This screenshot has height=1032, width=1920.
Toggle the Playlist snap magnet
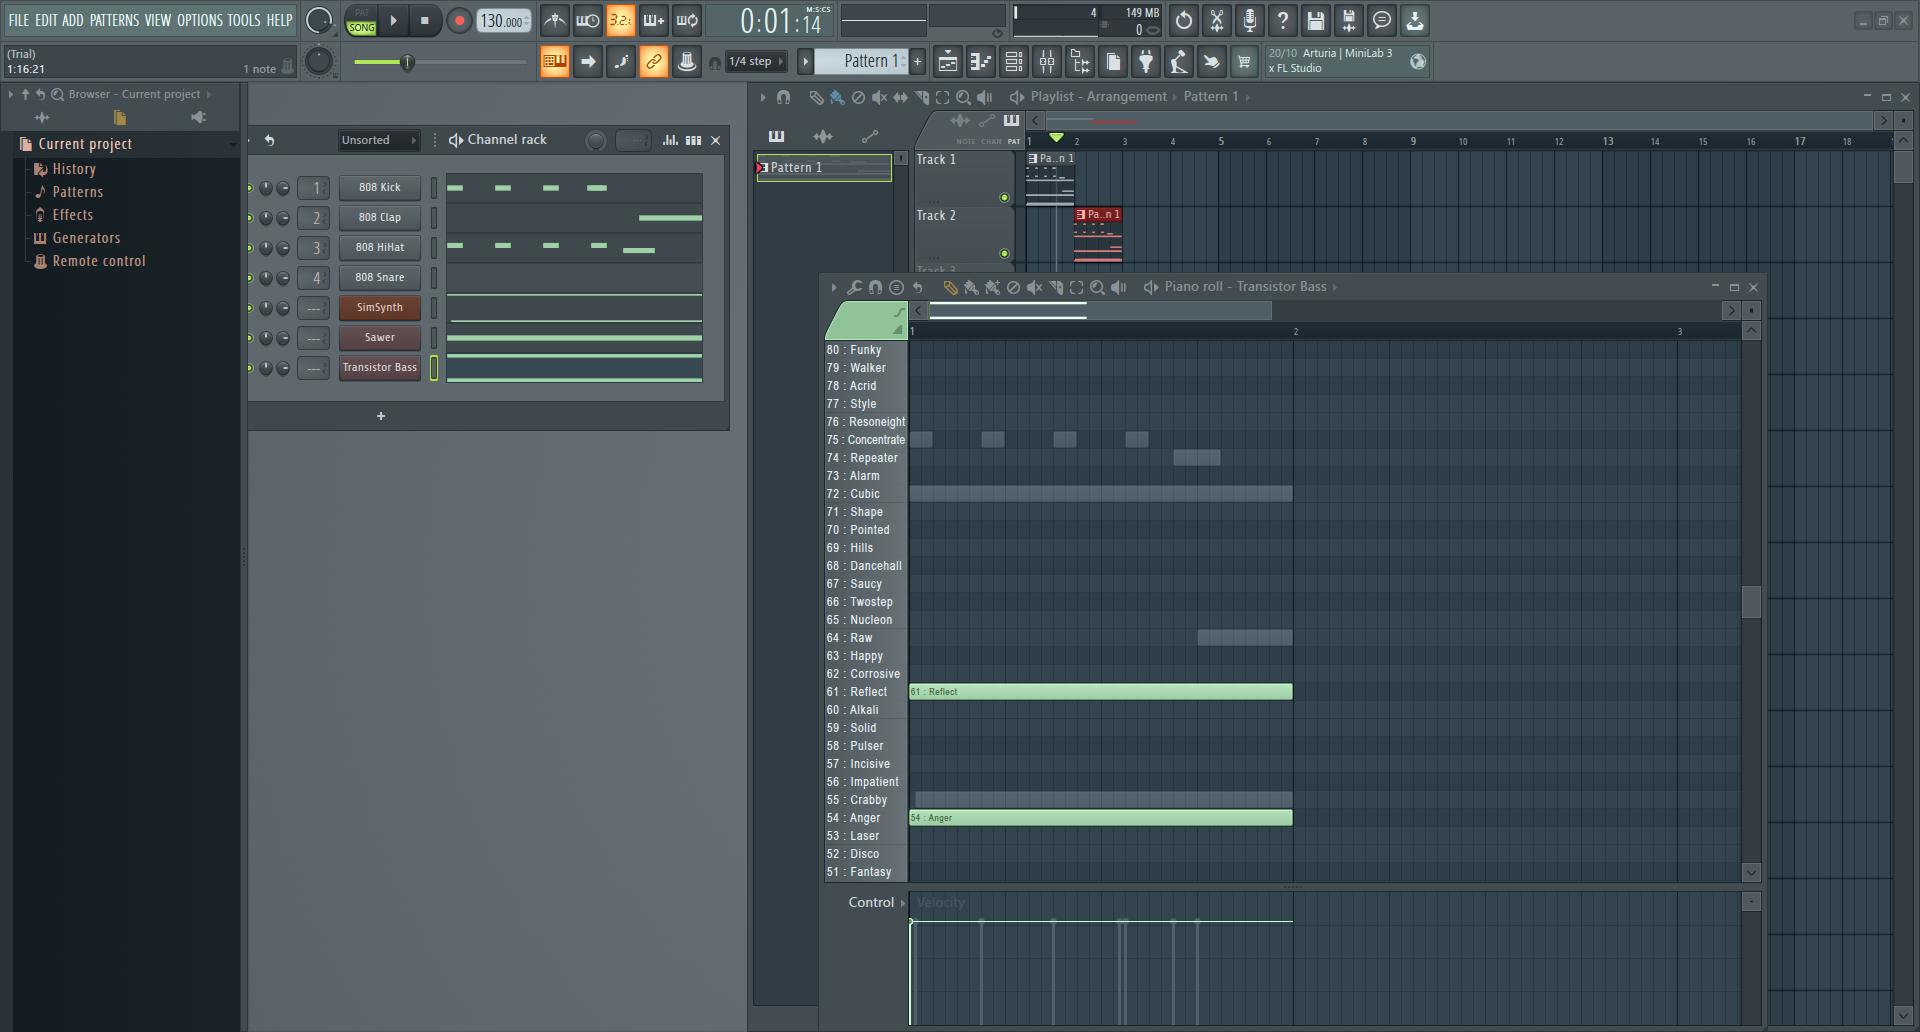[783, 97]
